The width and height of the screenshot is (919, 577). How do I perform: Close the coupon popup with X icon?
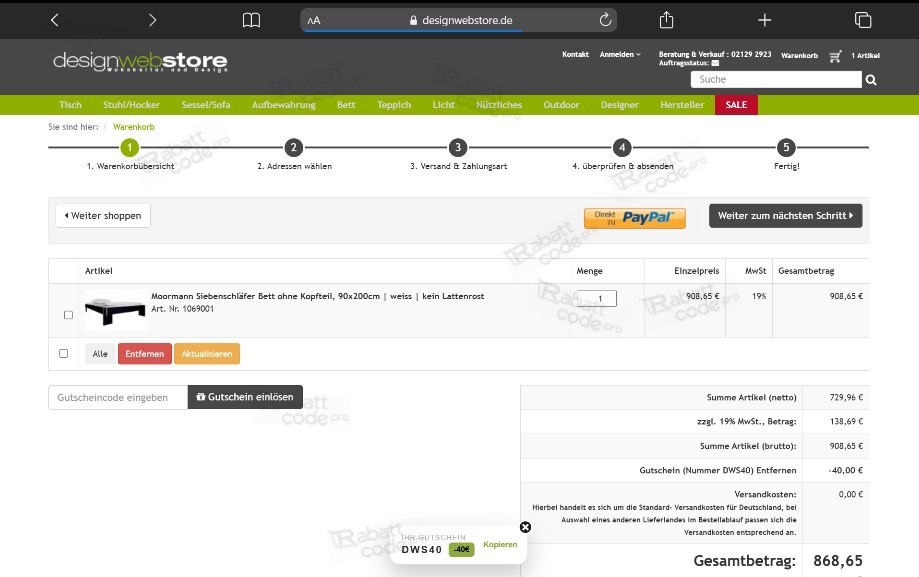pyautogui.click(x=525, y=527)
